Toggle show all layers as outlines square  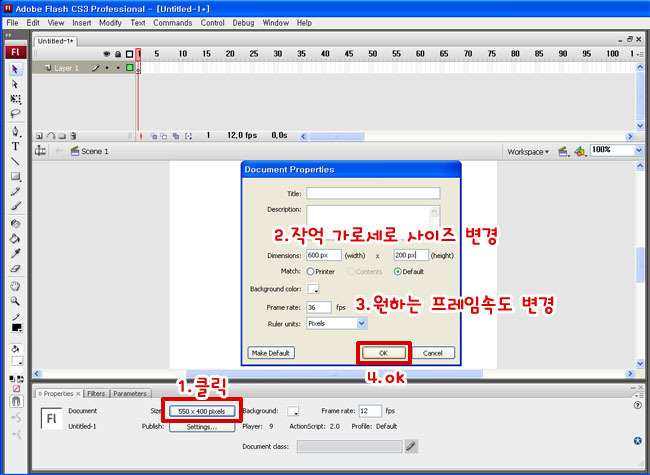coord(129,54)
